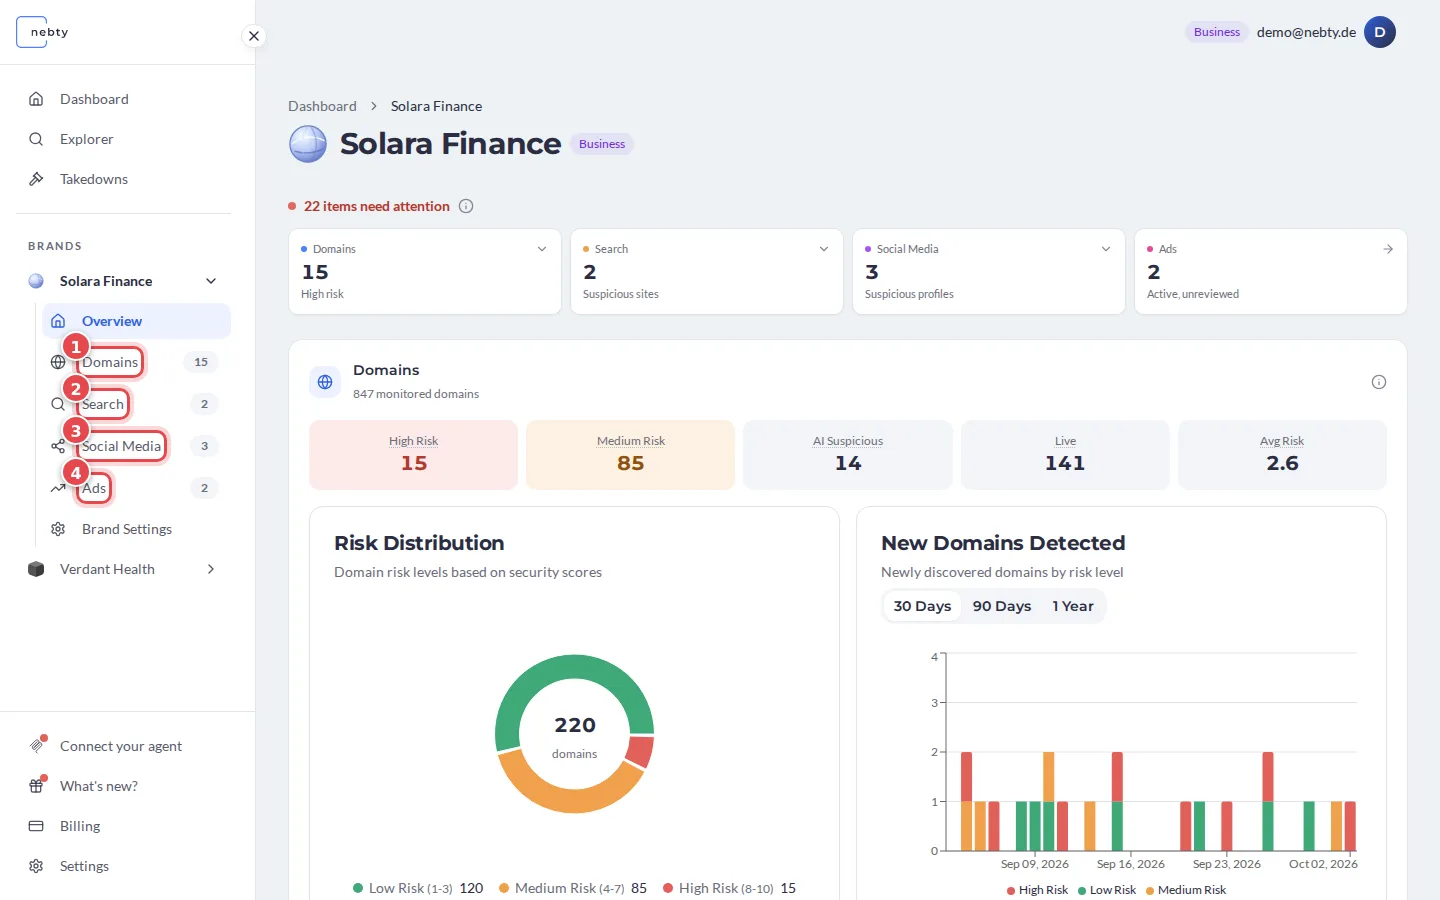Click the Overview house icon
The image size is (1440, 900).
pyautogui.click(x=58, y=321)
